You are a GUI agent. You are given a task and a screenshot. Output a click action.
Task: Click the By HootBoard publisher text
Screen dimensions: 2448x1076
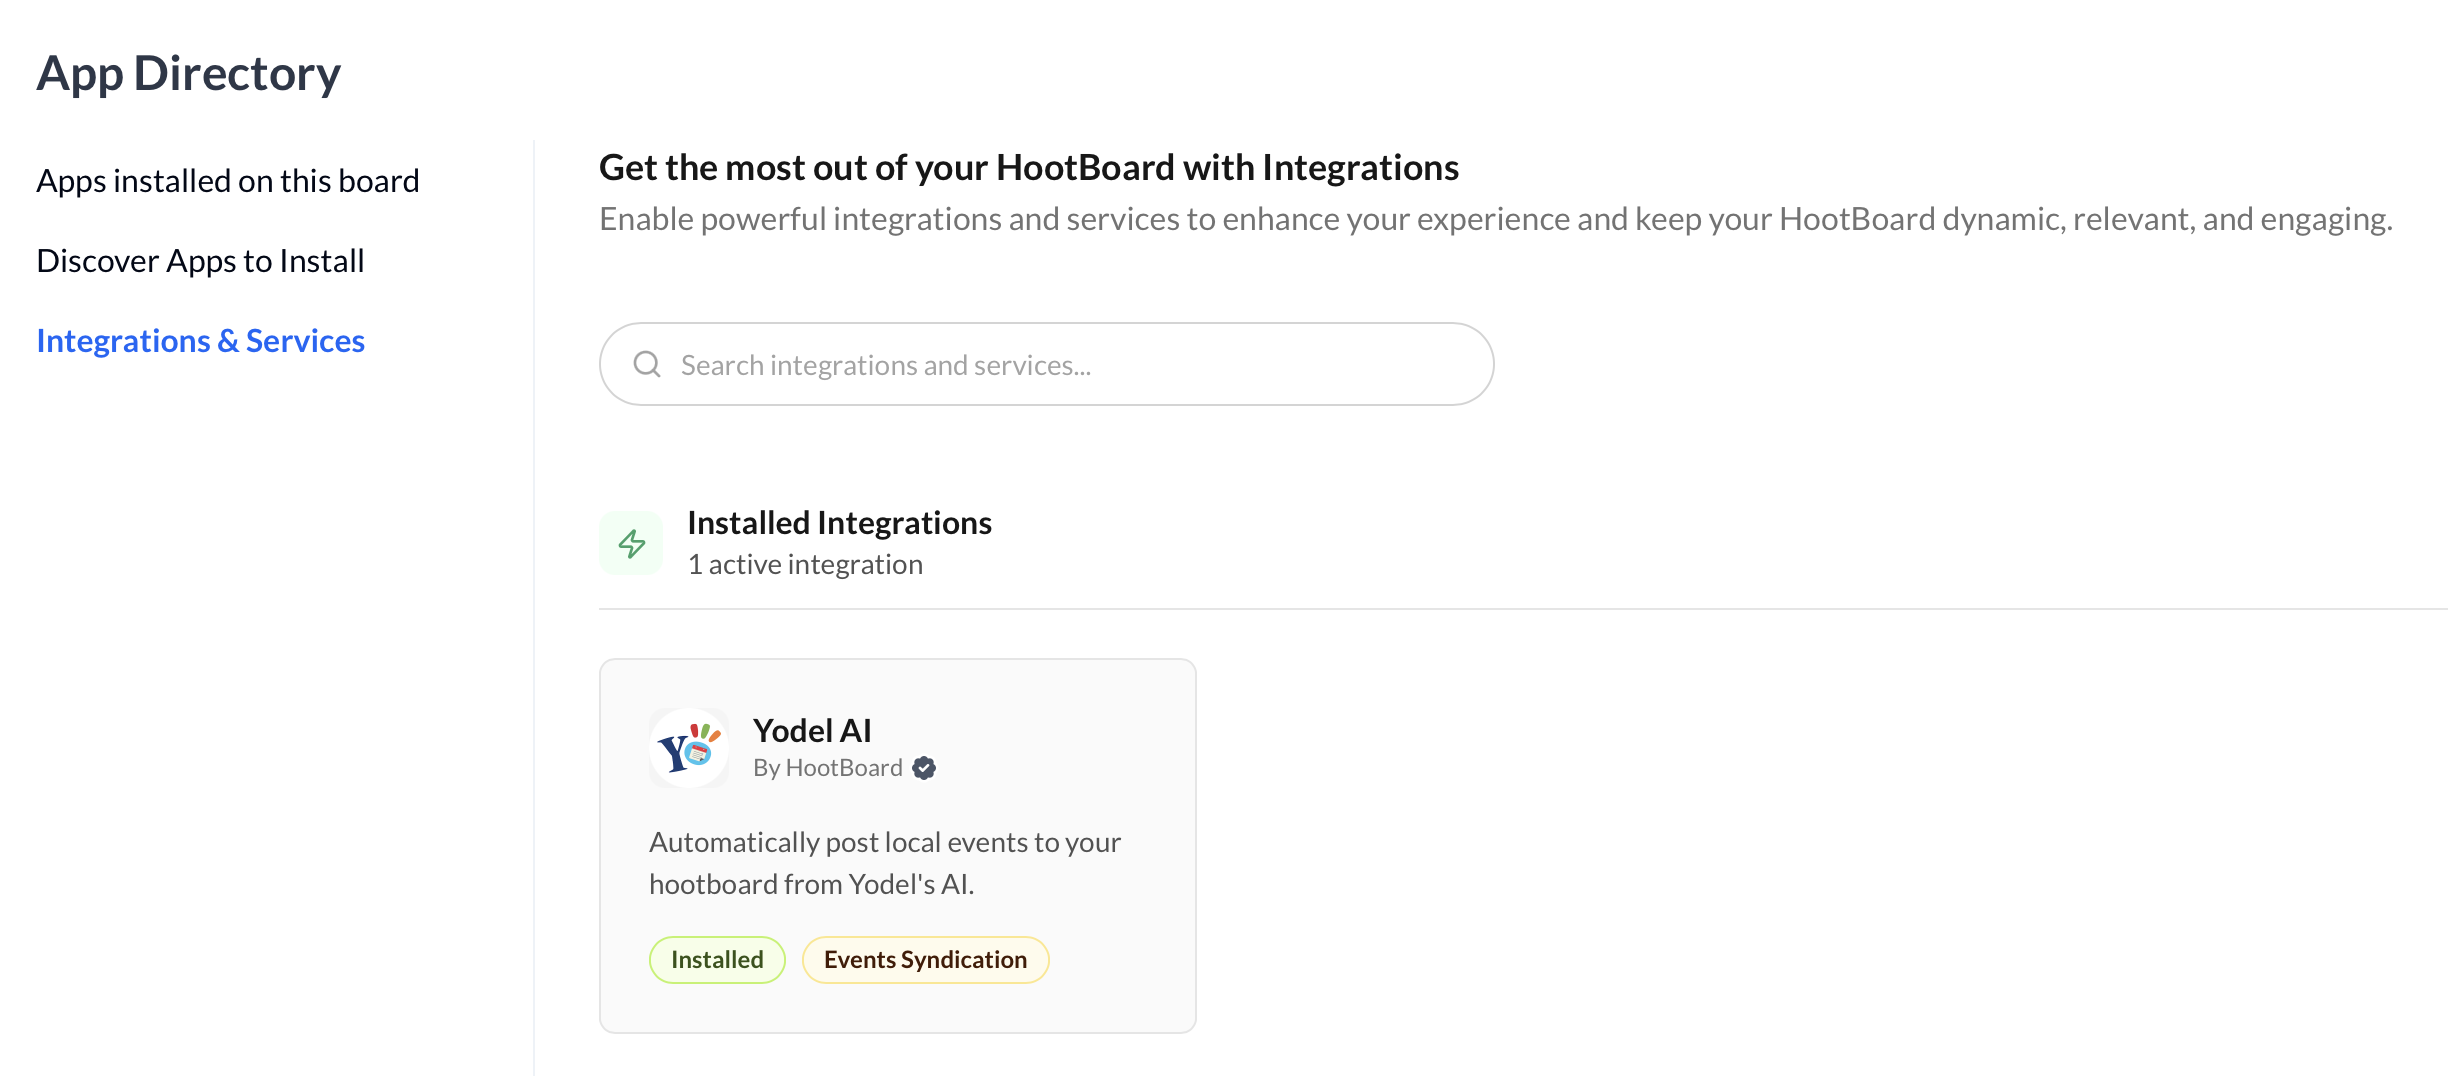[x=827, y=768]
